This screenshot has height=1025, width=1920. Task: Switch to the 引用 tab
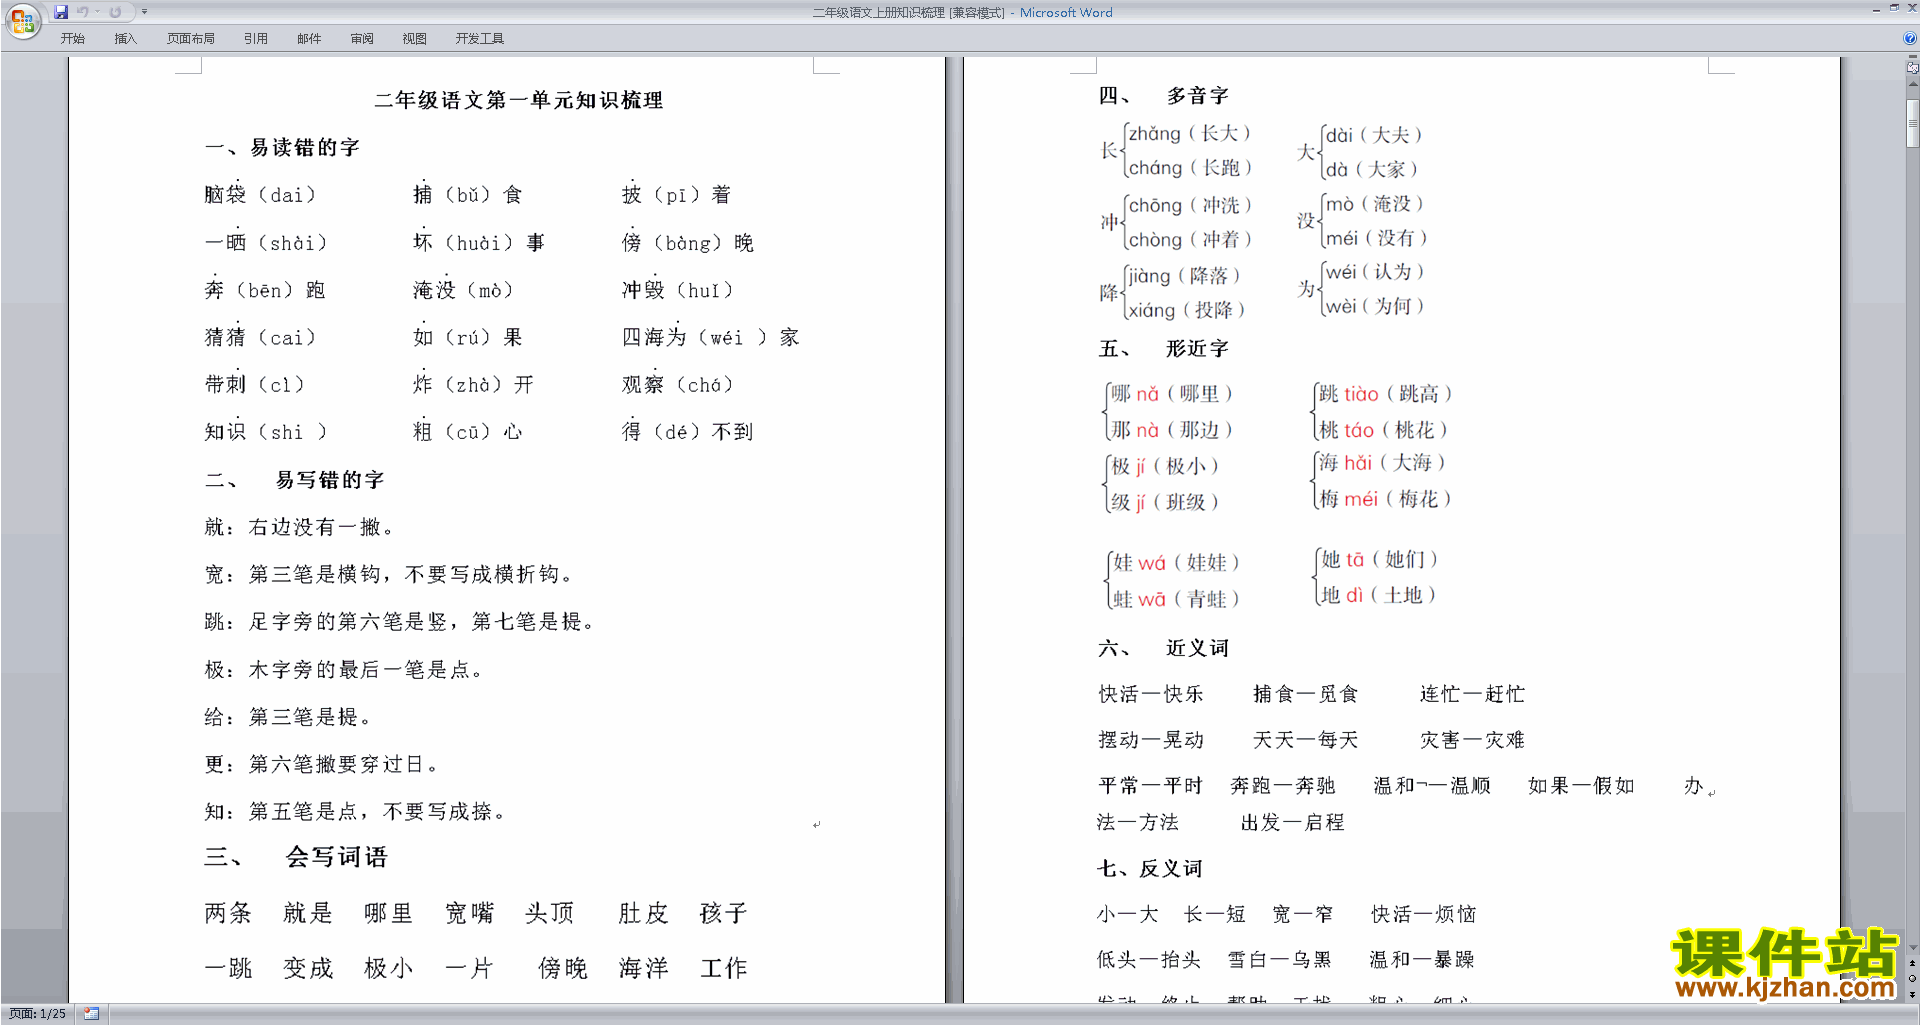(256, 39)
